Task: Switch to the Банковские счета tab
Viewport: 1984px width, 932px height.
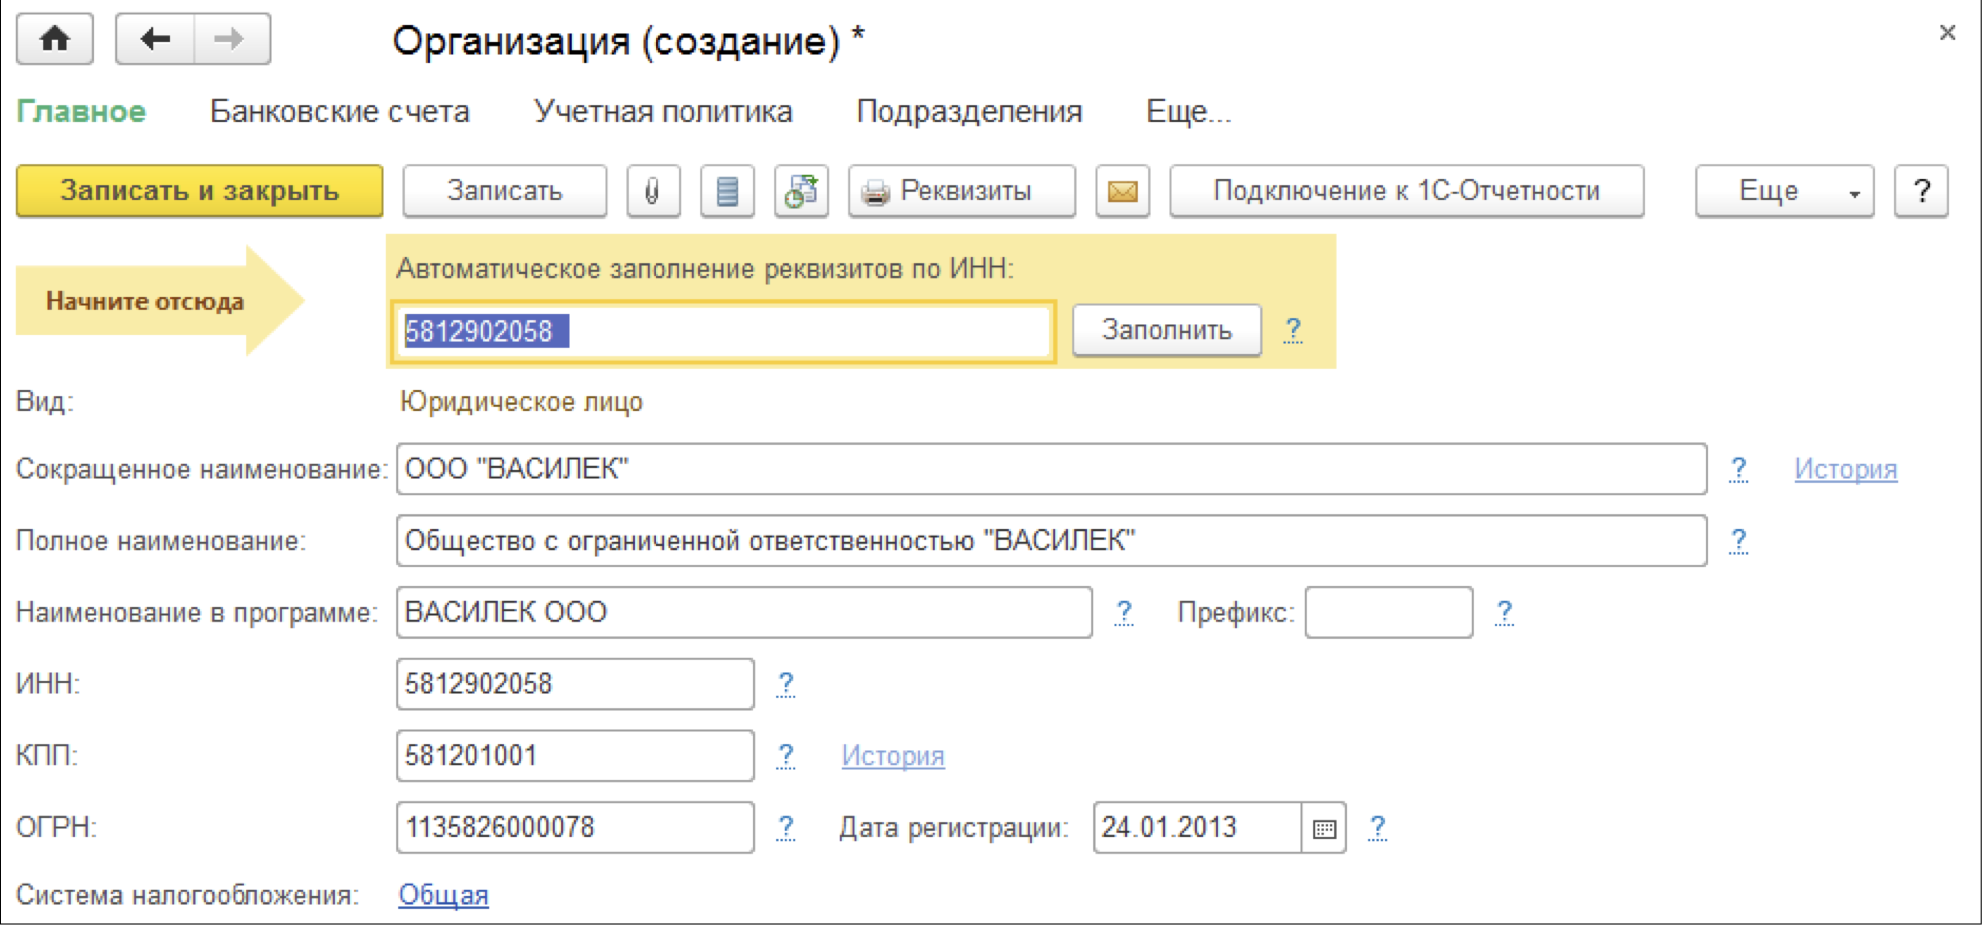Action: coord(339,111)
